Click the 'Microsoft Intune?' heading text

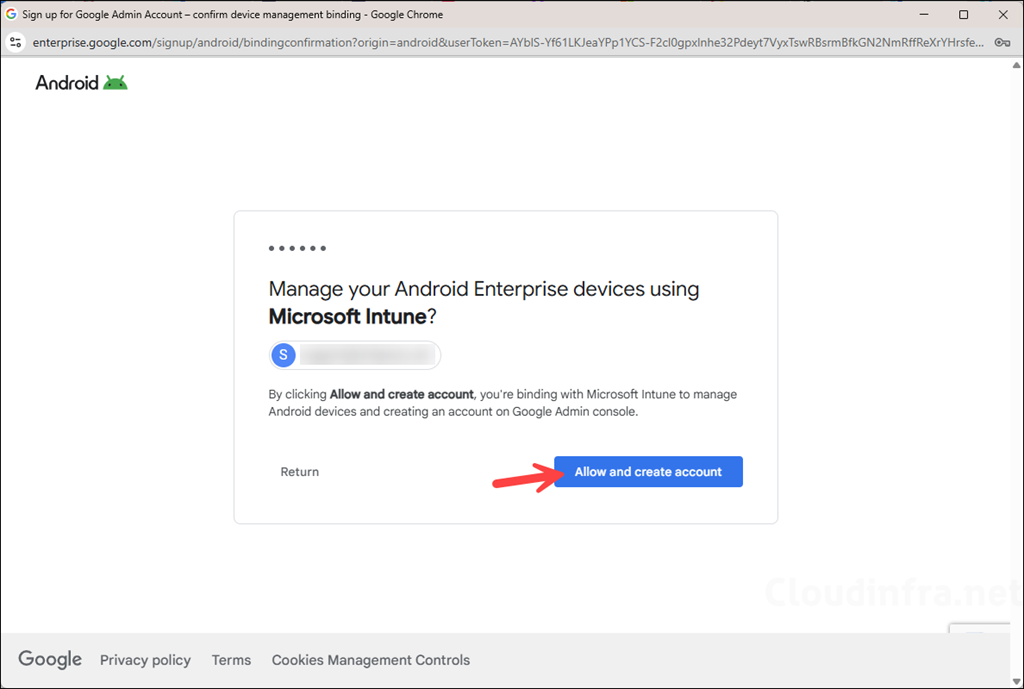(x=353, y=317)
